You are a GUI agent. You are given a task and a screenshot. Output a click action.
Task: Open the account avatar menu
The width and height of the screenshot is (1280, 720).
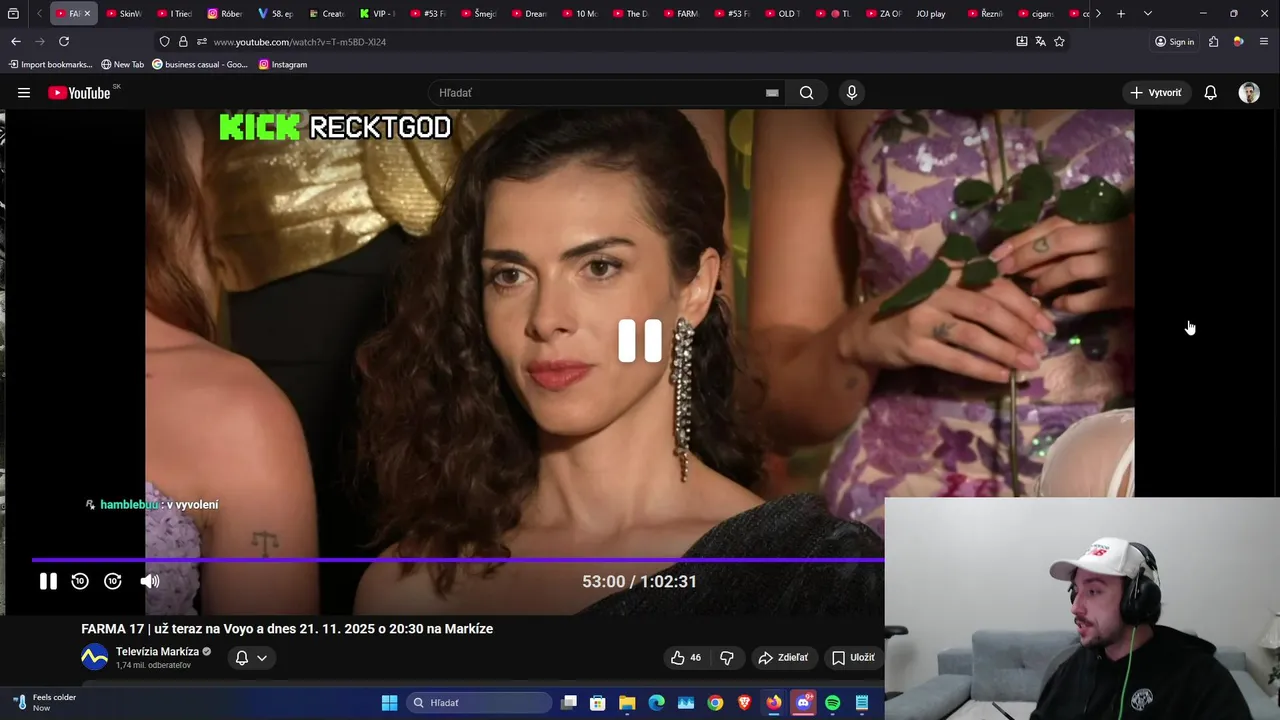[x=1249, y=93]
